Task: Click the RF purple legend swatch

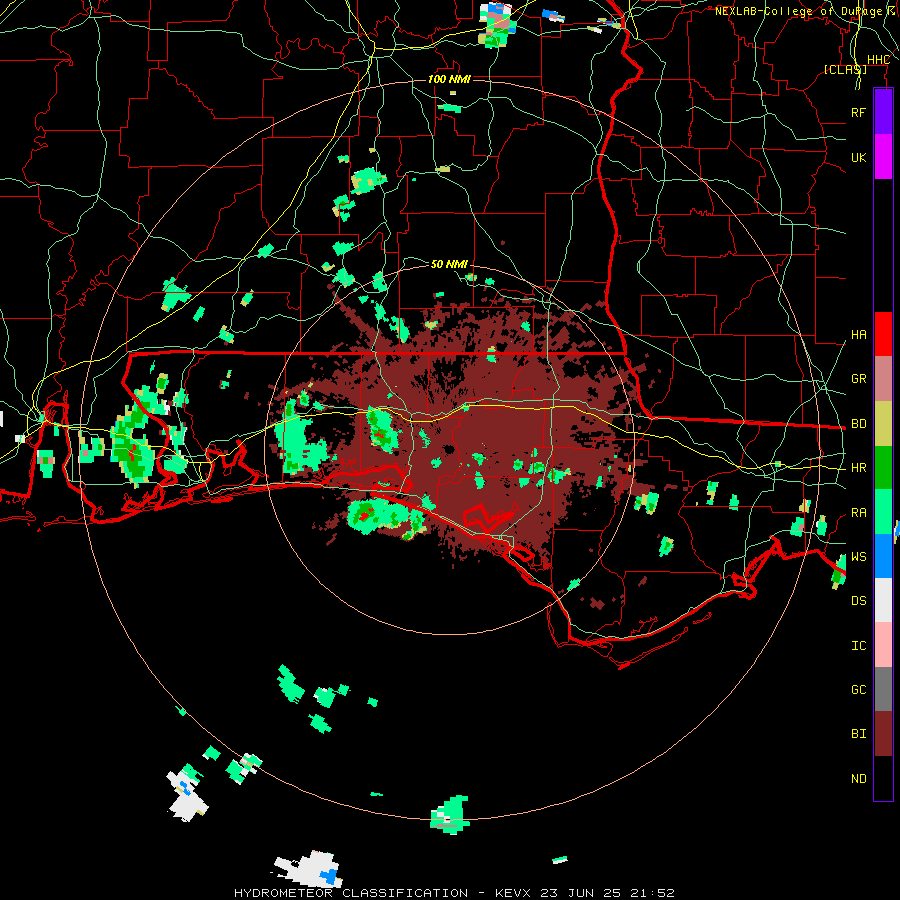Action: [x=883, y=112]
